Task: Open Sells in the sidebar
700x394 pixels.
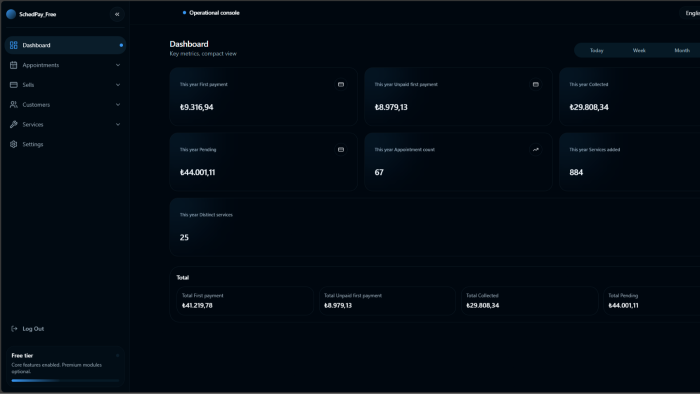Action: click(x=65, y=85)
